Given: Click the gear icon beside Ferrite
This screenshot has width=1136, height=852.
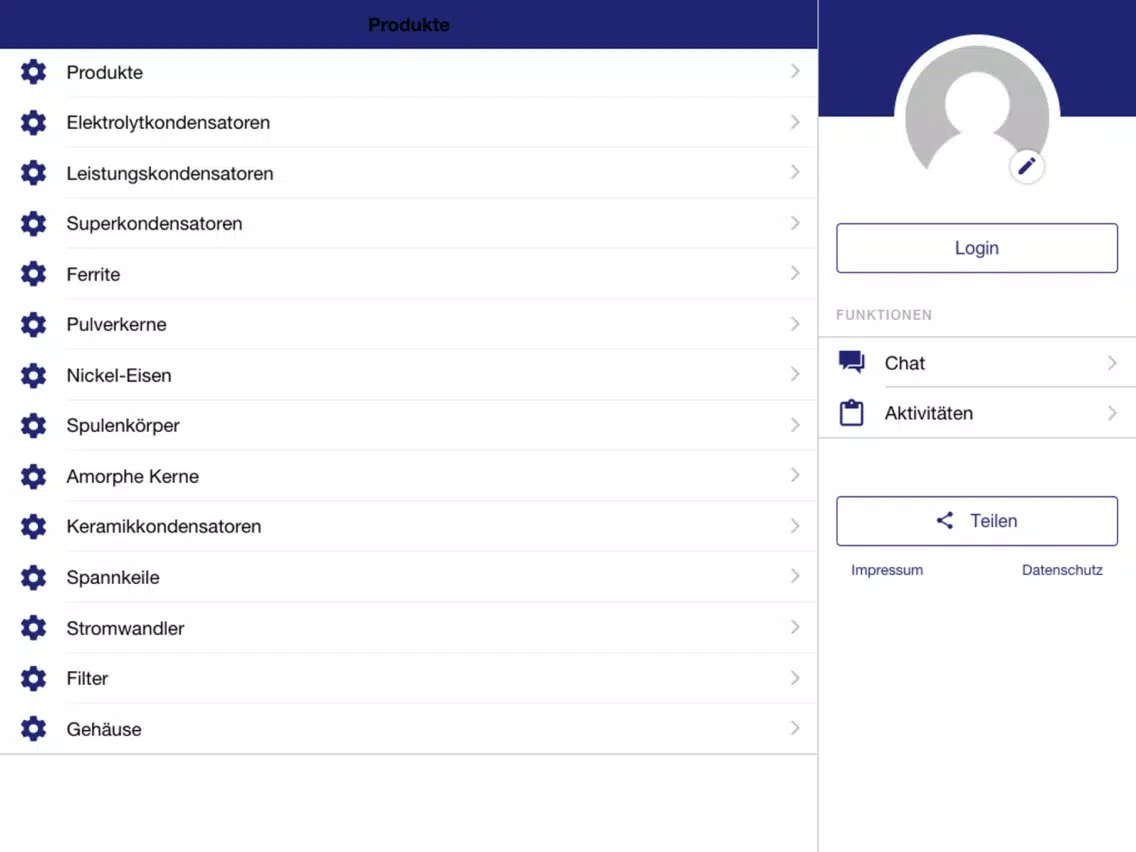Looking at the screenshot, I should [33, 274].
